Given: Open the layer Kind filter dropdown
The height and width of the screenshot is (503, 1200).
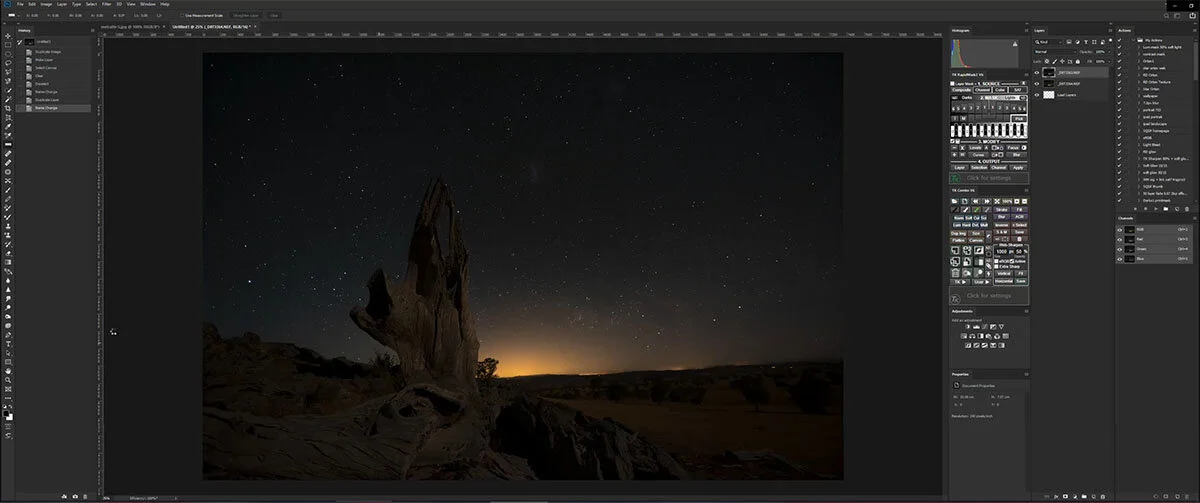Looking at the screenshot, I should [x=1048, y=42].
